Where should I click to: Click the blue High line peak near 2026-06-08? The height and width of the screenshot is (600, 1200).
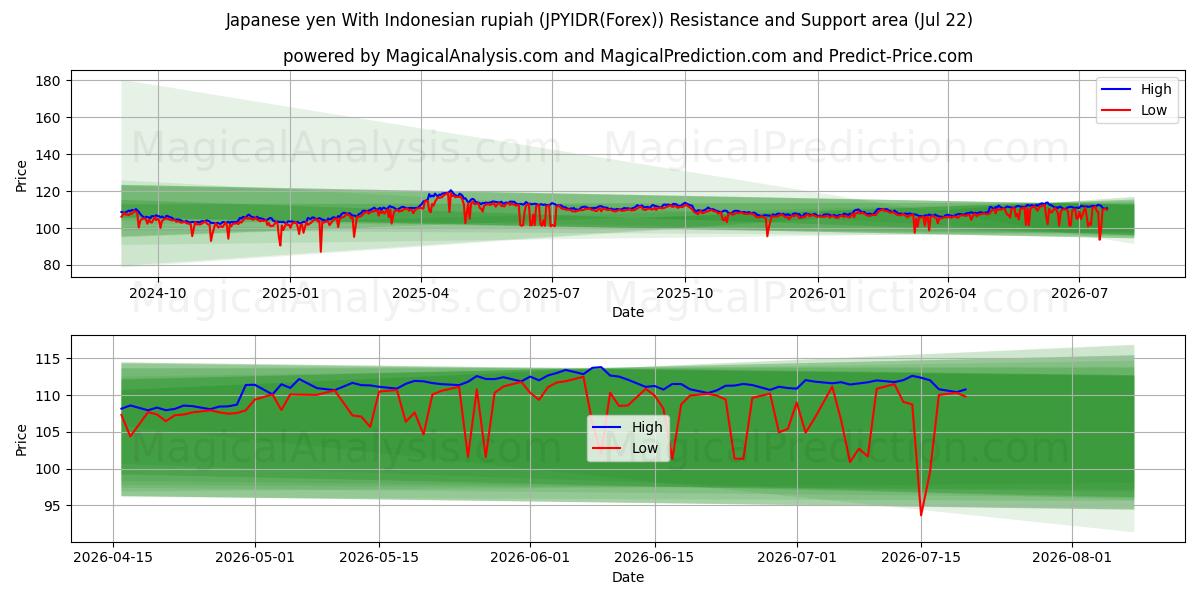point(599,367)
